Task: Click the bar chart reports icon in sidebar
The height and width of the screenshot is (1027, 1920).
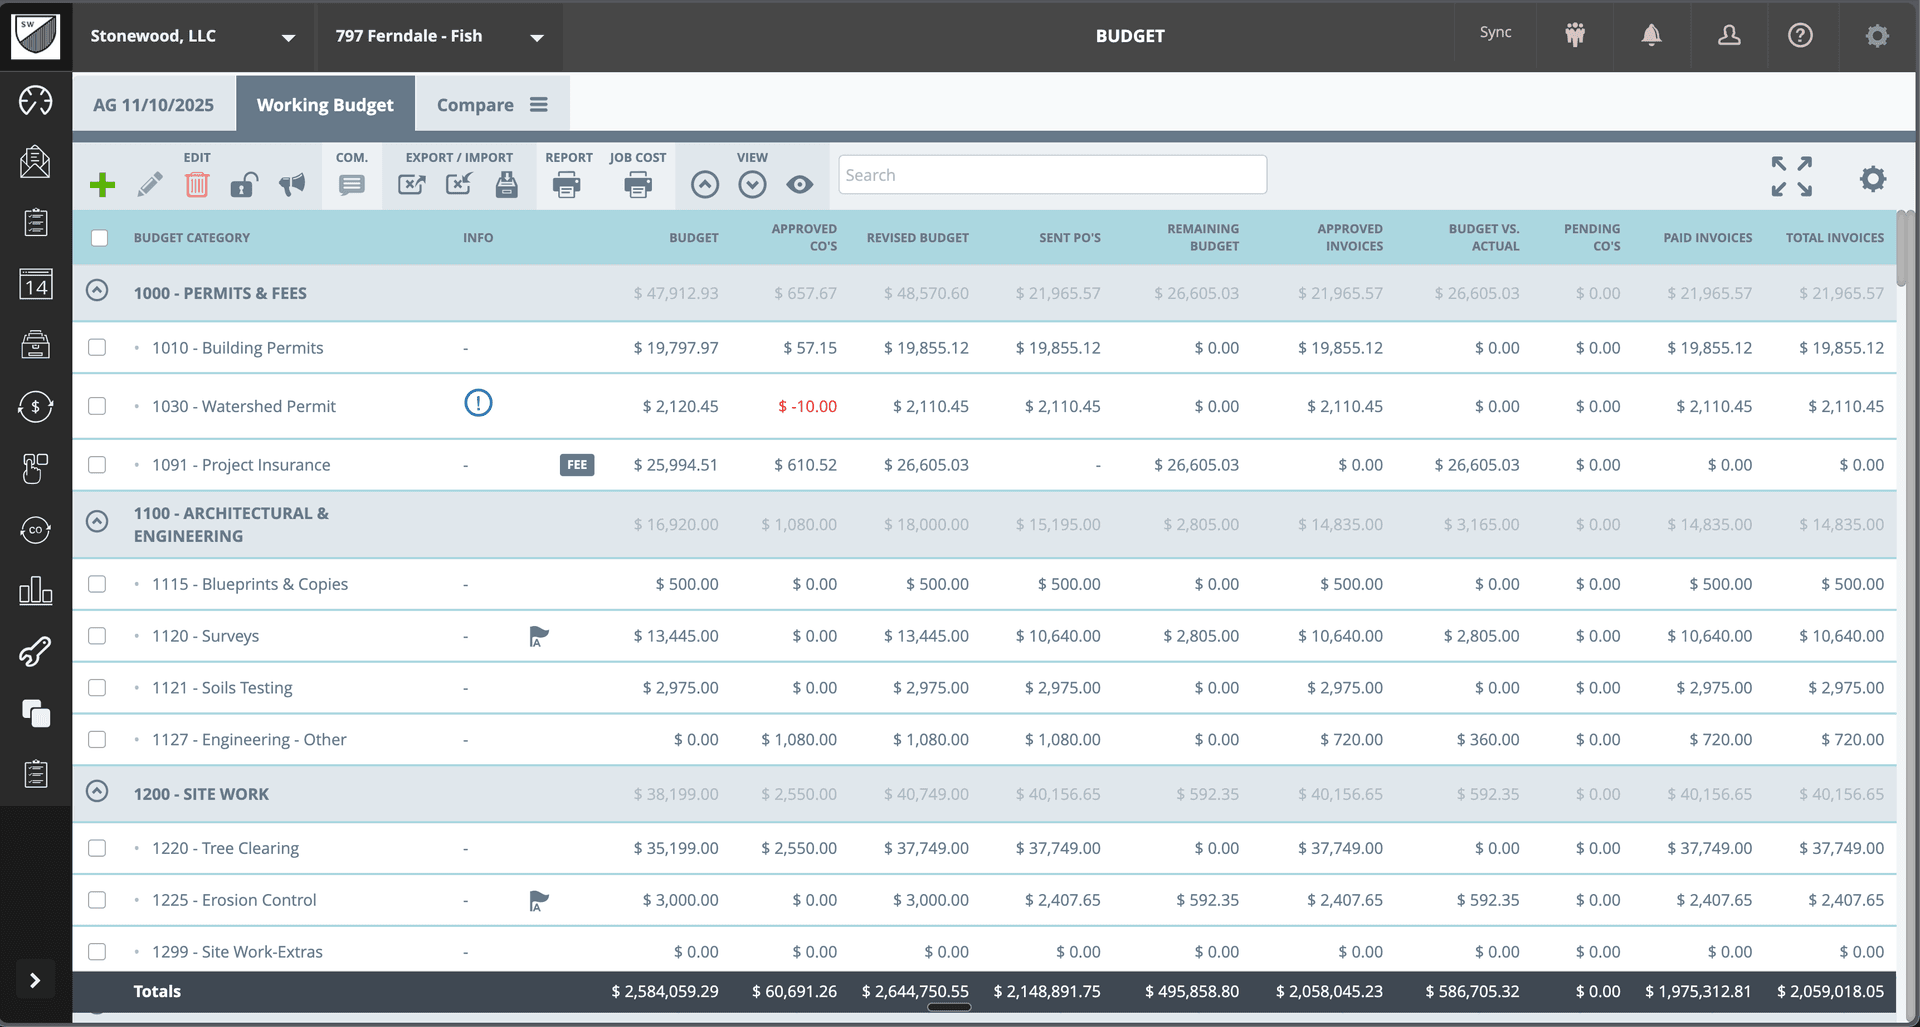Action: click(35, 591)
